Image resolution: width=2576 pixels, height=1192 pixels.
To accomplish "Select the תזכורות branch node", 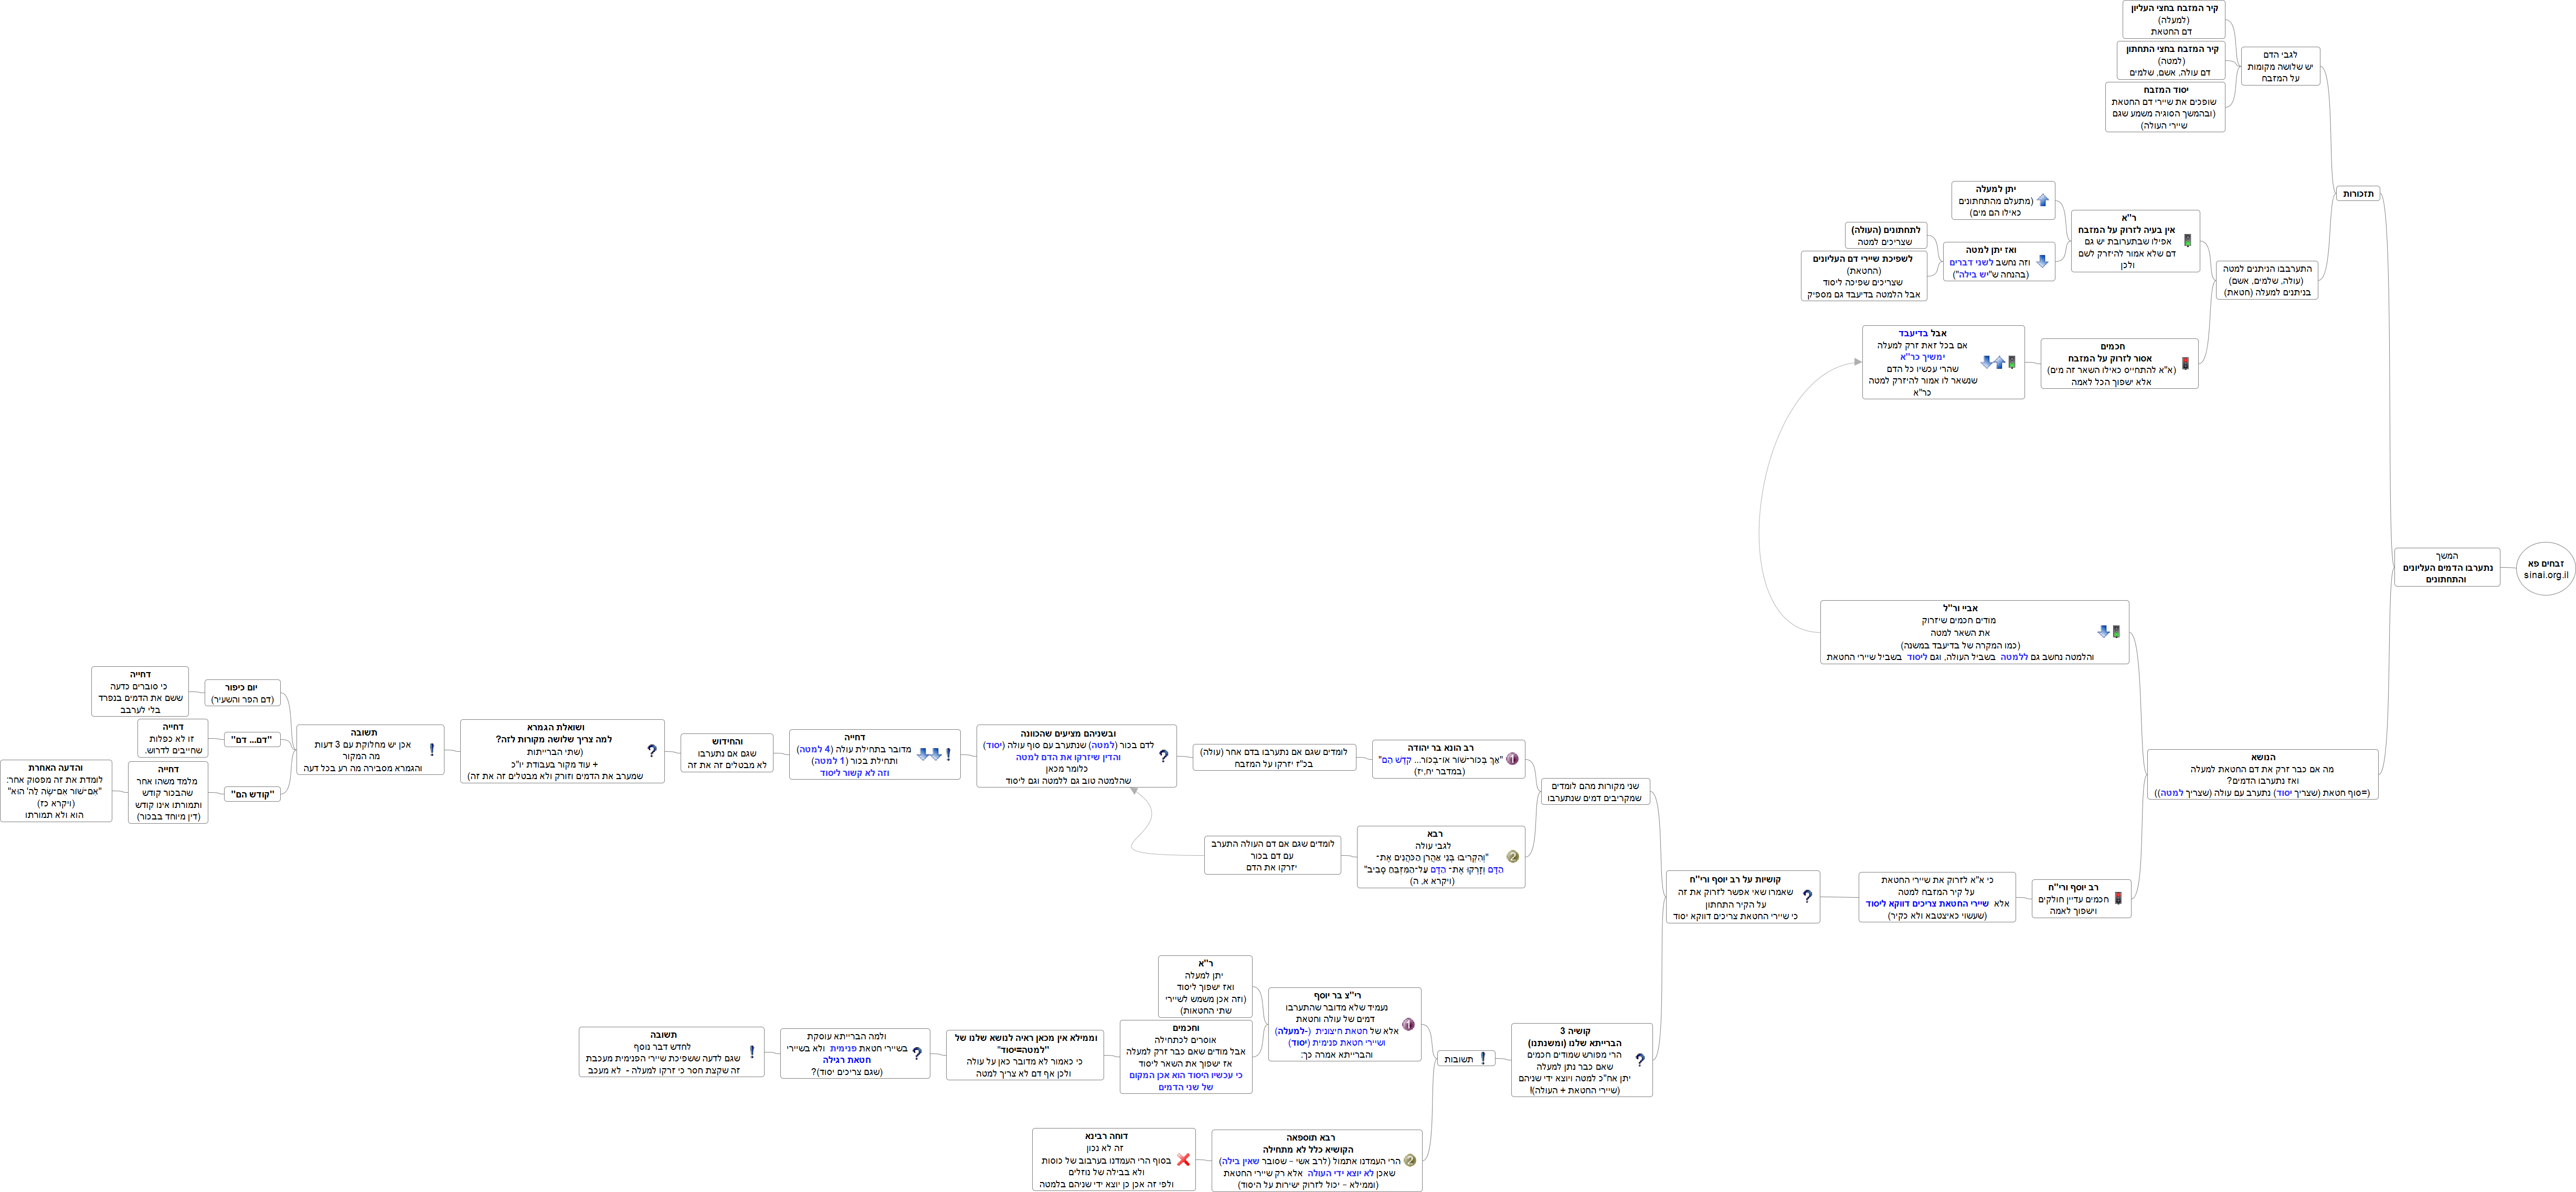I will [x=2358, y=194].
